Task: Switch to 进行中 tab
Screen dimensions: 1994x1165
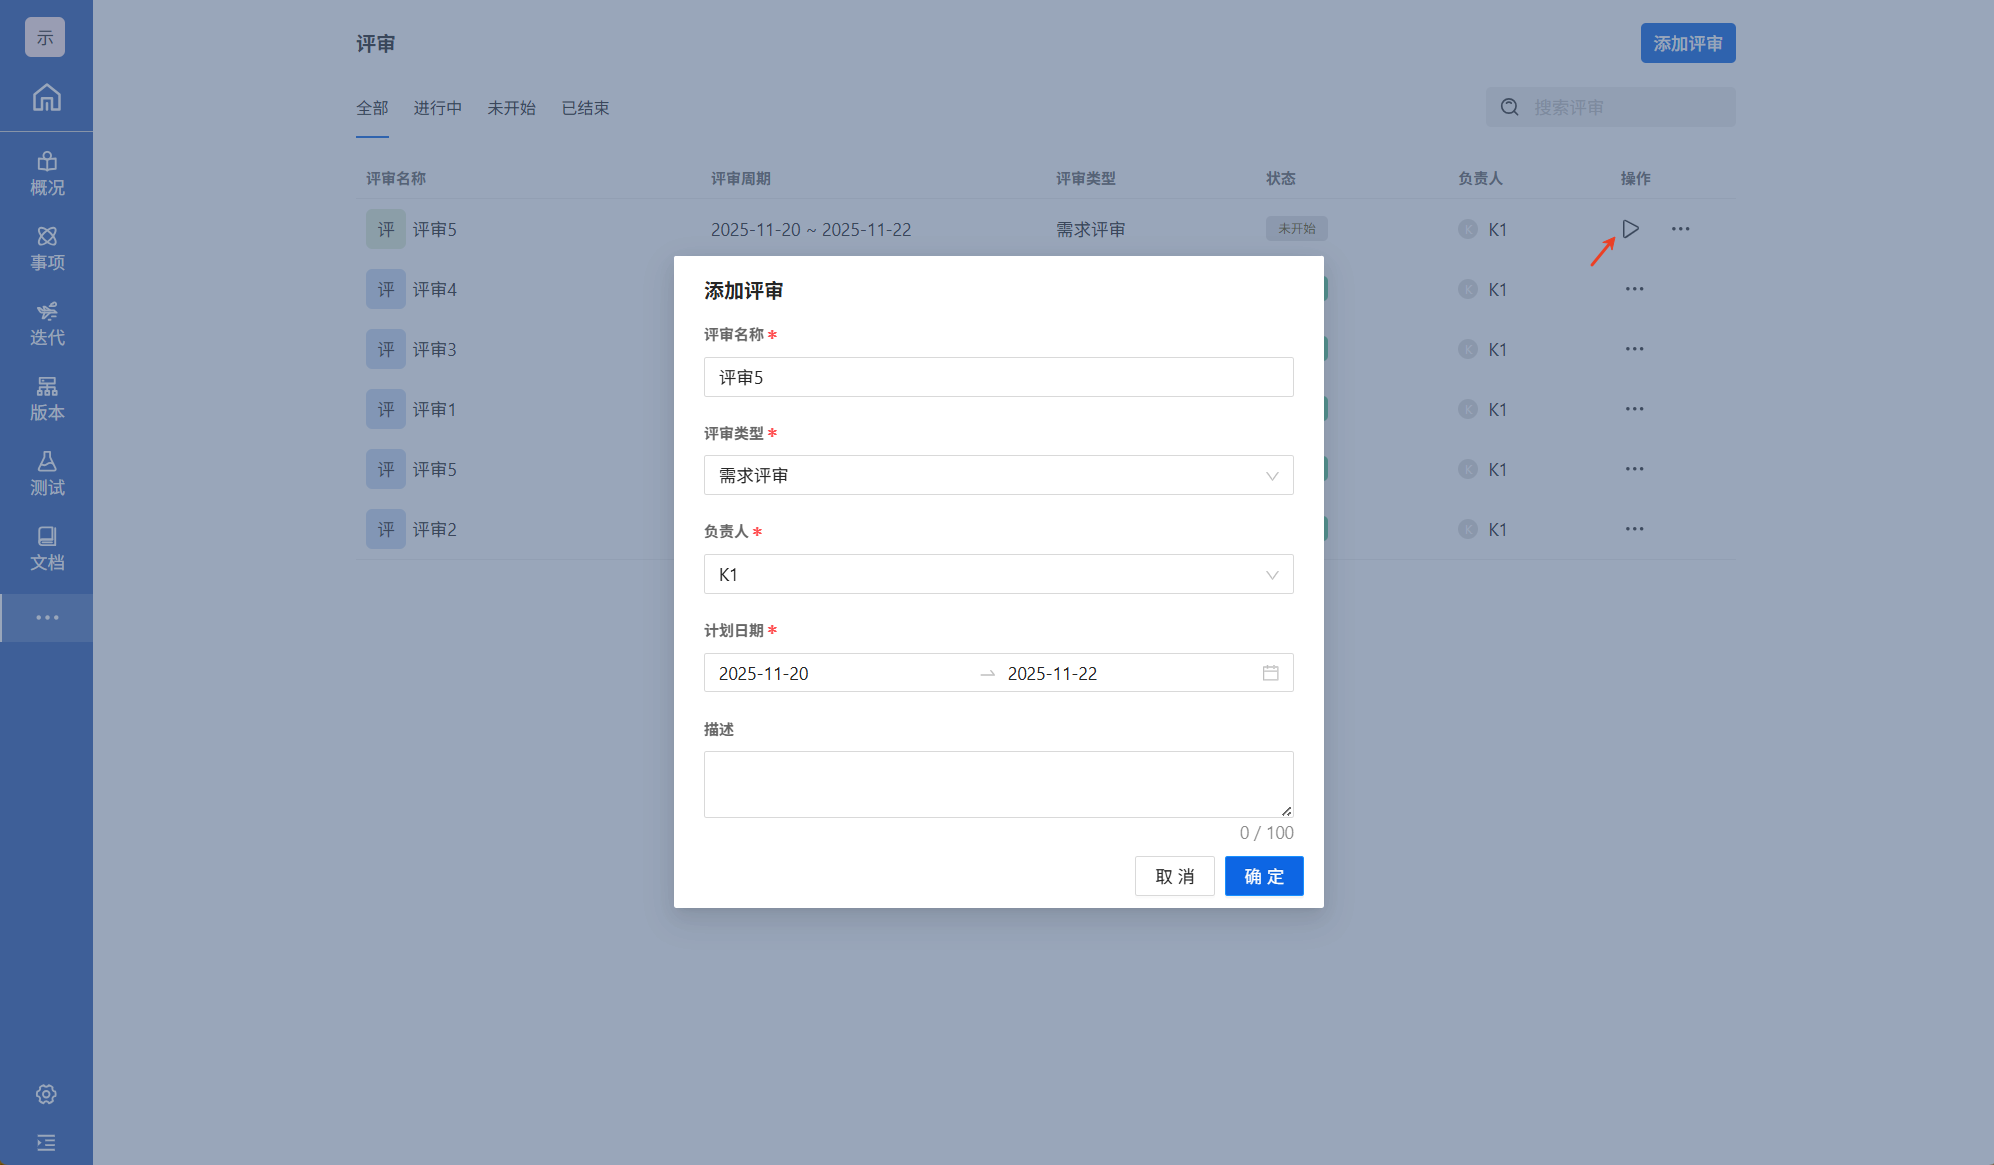Action: coord(437,108)
